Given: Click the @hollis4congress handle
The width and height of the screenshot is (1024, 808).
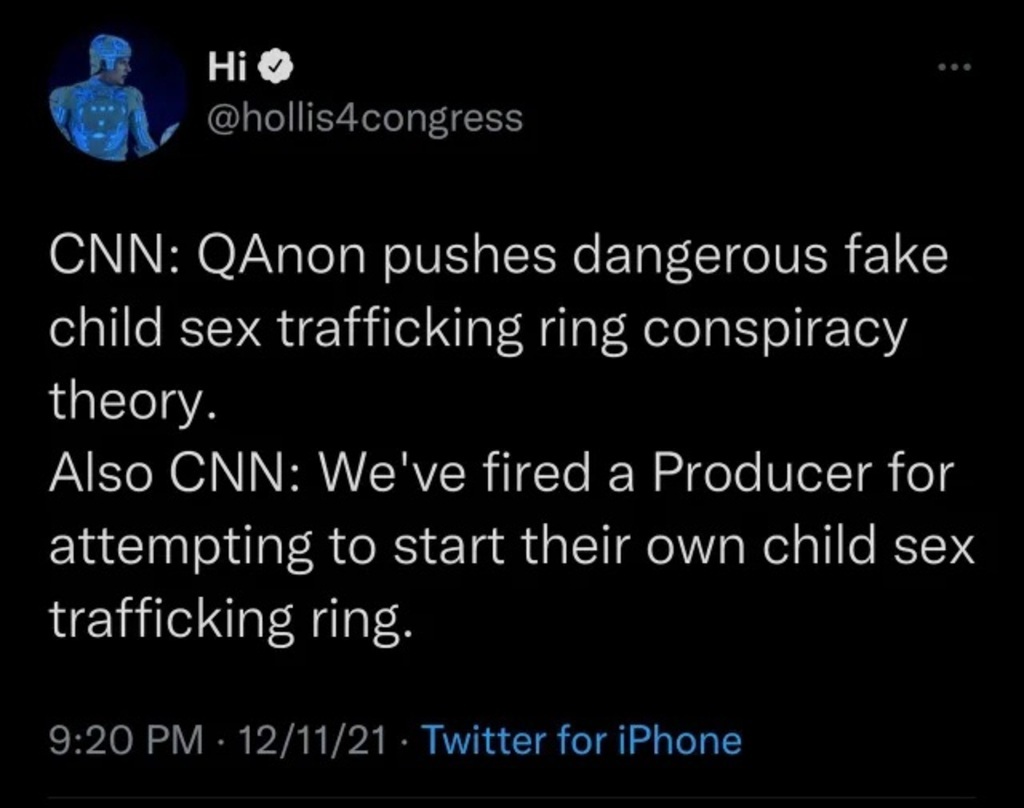Looking at the screenshot, I should tap(364, 119).
